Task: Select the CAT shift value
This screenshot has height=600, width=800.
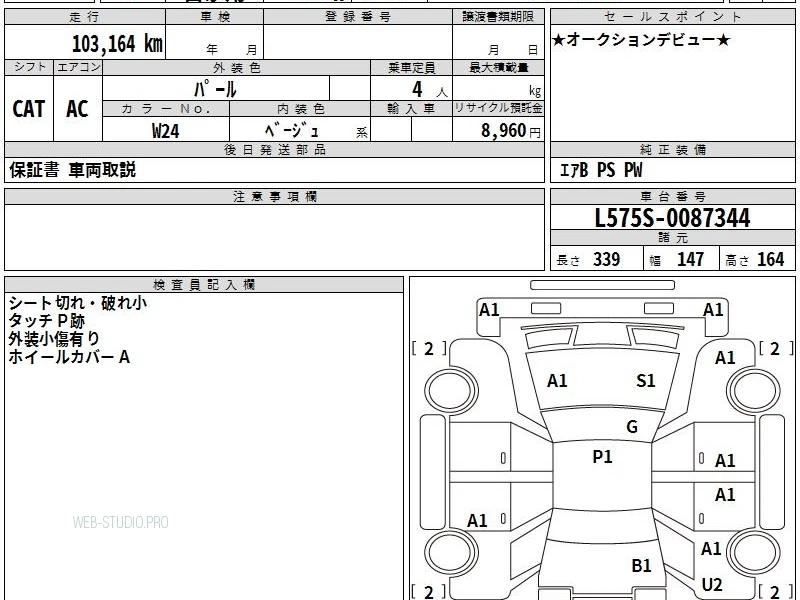Action: click(x=29, y=109)
